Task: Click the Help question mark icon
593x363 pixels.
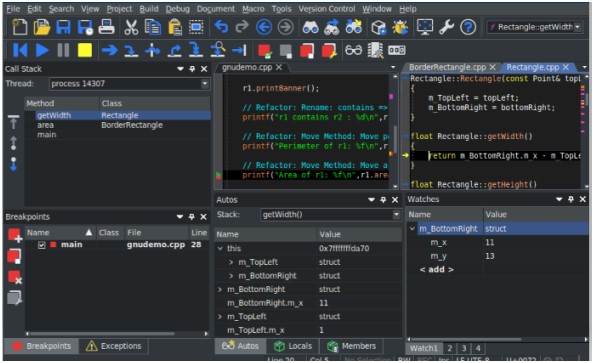Action: click(x=468, y=27)
